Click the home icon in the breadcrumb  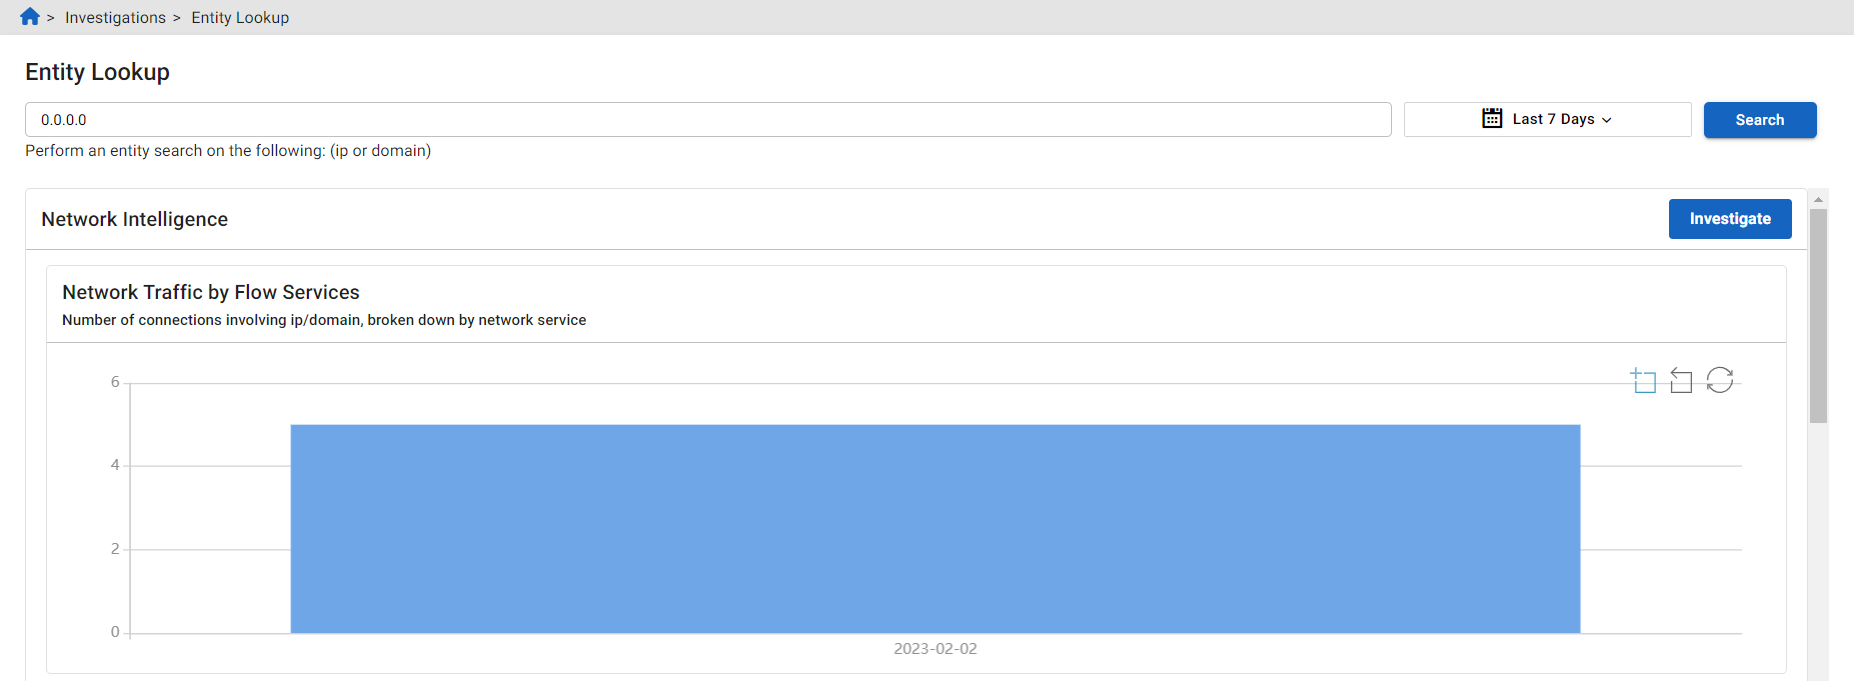tap(29, 16)
